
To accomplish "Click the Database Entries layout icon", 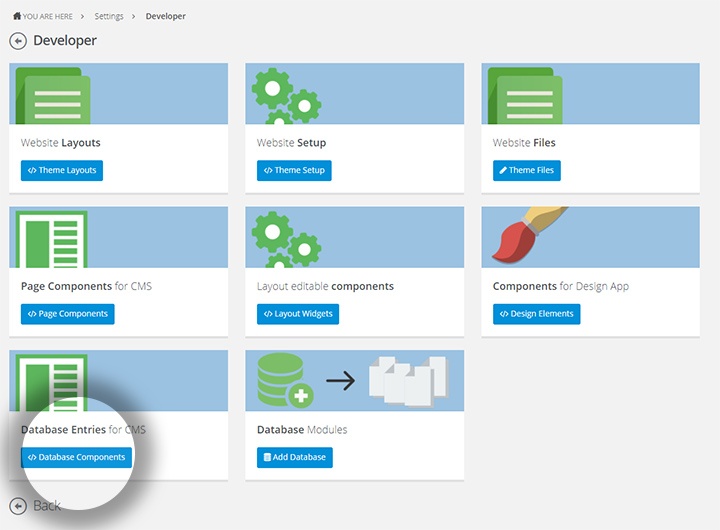I will tap(51, 382).
